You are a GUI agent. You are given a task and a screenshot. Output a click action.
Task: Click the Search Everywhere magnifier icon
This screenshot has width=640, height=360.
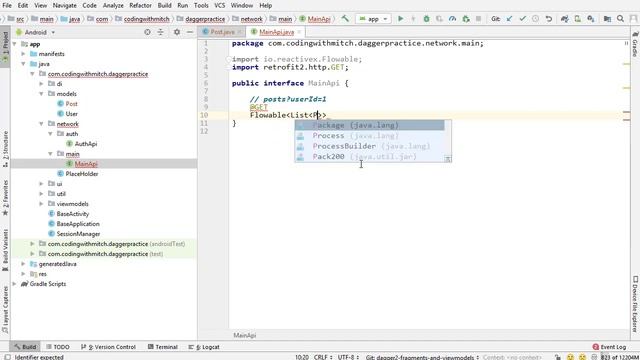pos(620,19)
